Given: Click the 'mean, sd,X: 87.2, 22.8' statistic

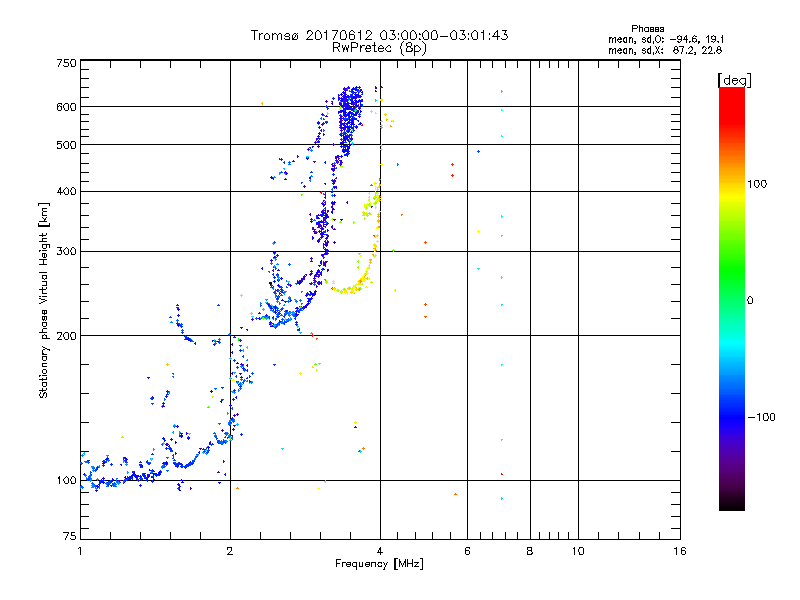Looking at the screenshot, I should pos(665,50).
